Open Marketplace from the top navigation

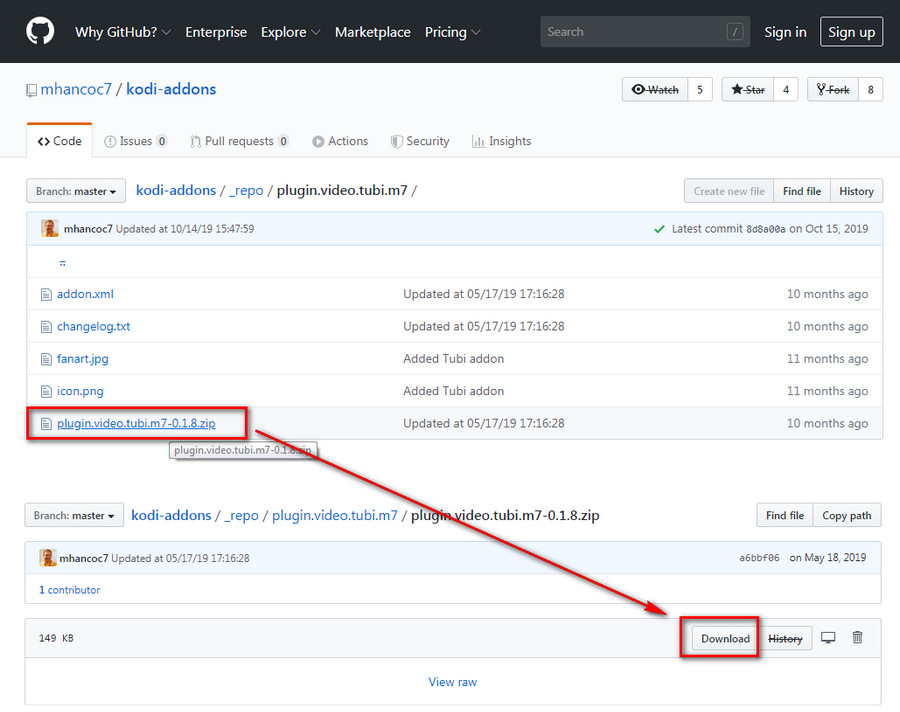click(373, 32)
